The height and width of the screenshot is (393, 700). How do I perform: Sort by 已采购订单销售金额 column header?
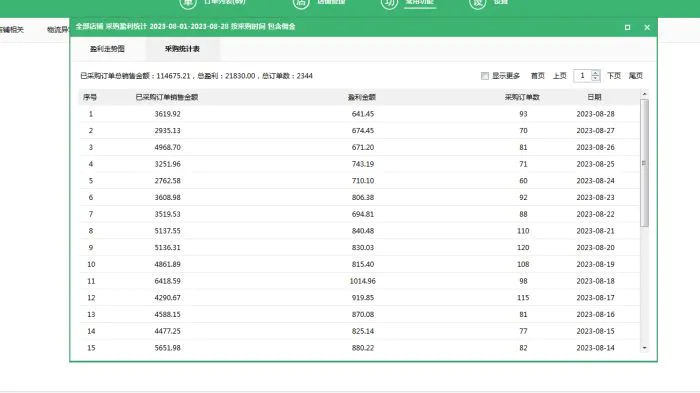click(x=167, y=97)
